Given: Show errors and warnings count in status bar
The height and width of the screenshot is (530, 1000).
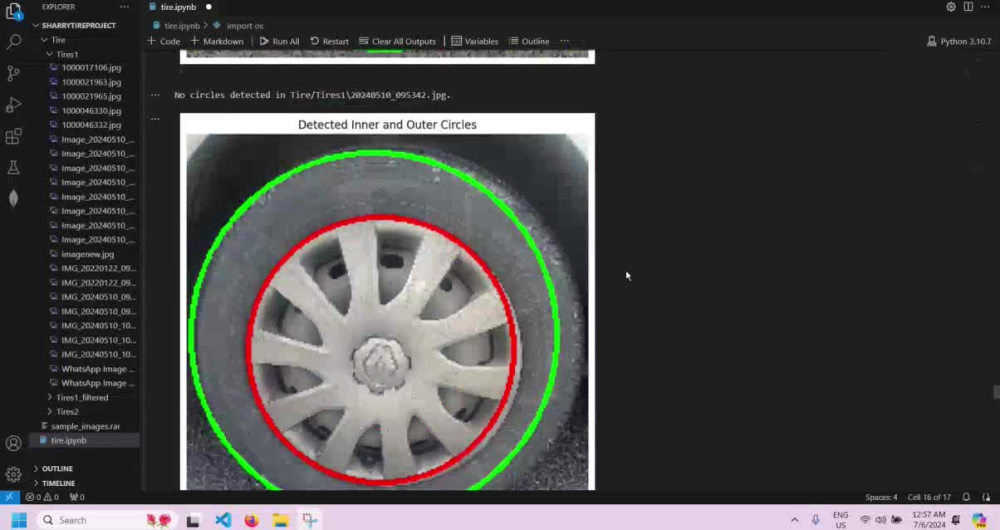Looking at the screenshot, I should point(42,497).
